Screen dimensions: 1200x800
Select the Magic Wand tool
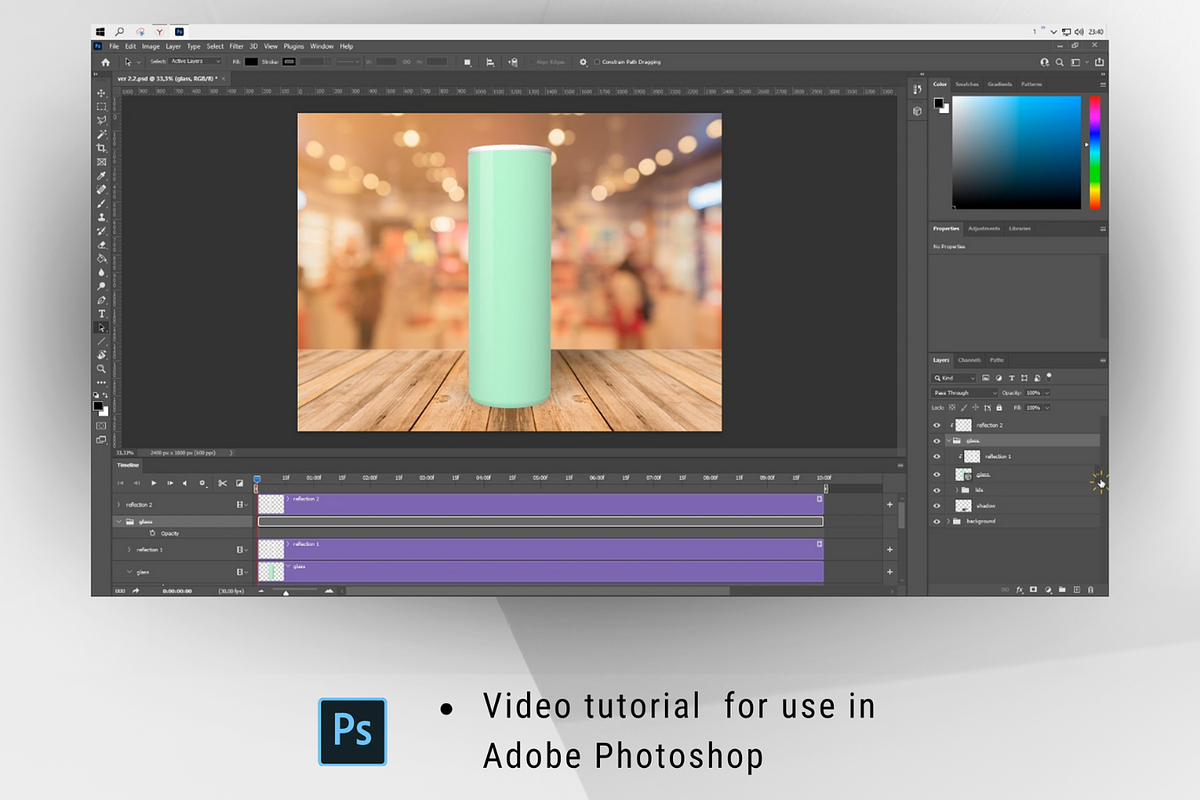[x=102, y=135]
